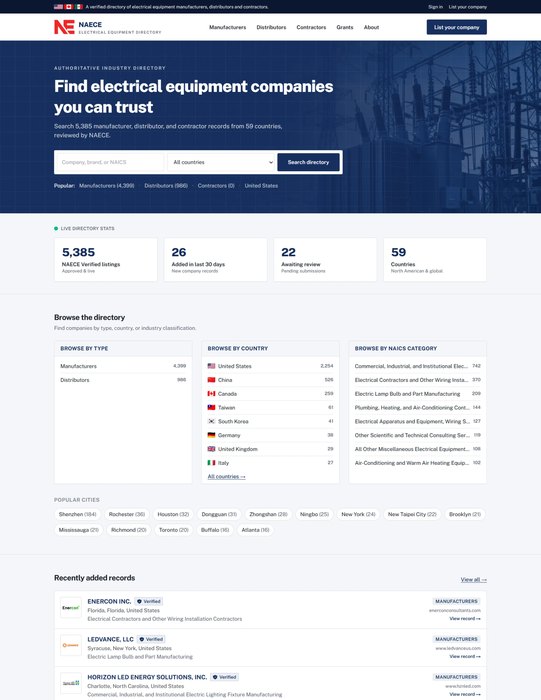This screenshot has height=700, width=541.
Task: Open View all recently added records
Action: coord(474,579)
